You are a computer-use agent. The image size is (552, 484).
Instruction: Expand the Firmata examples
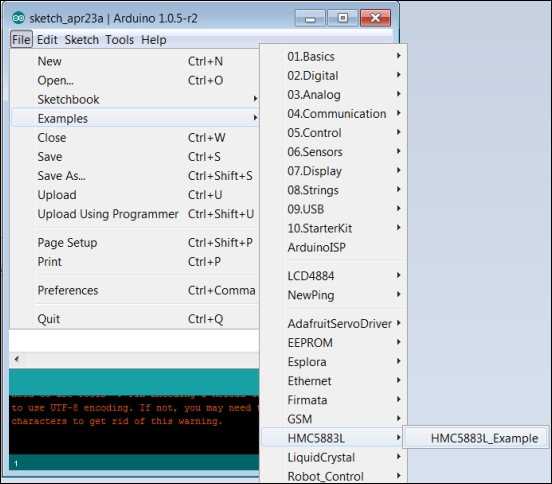tap(334, 400)
